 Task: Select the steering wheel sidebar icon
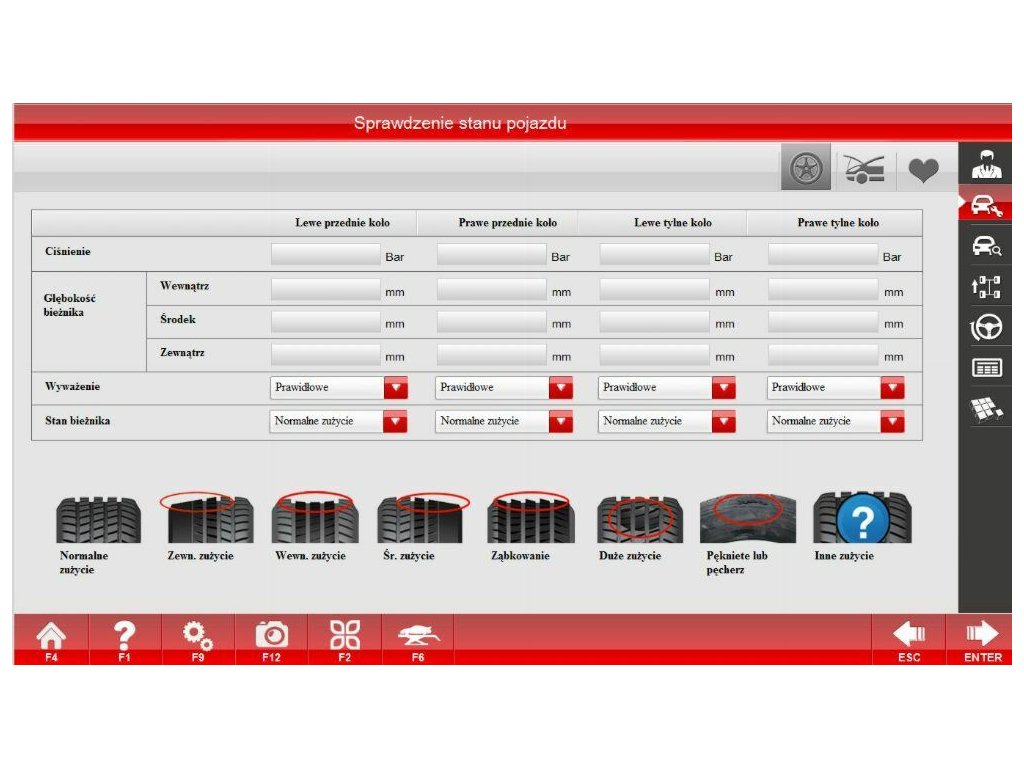tap(986, 327)
